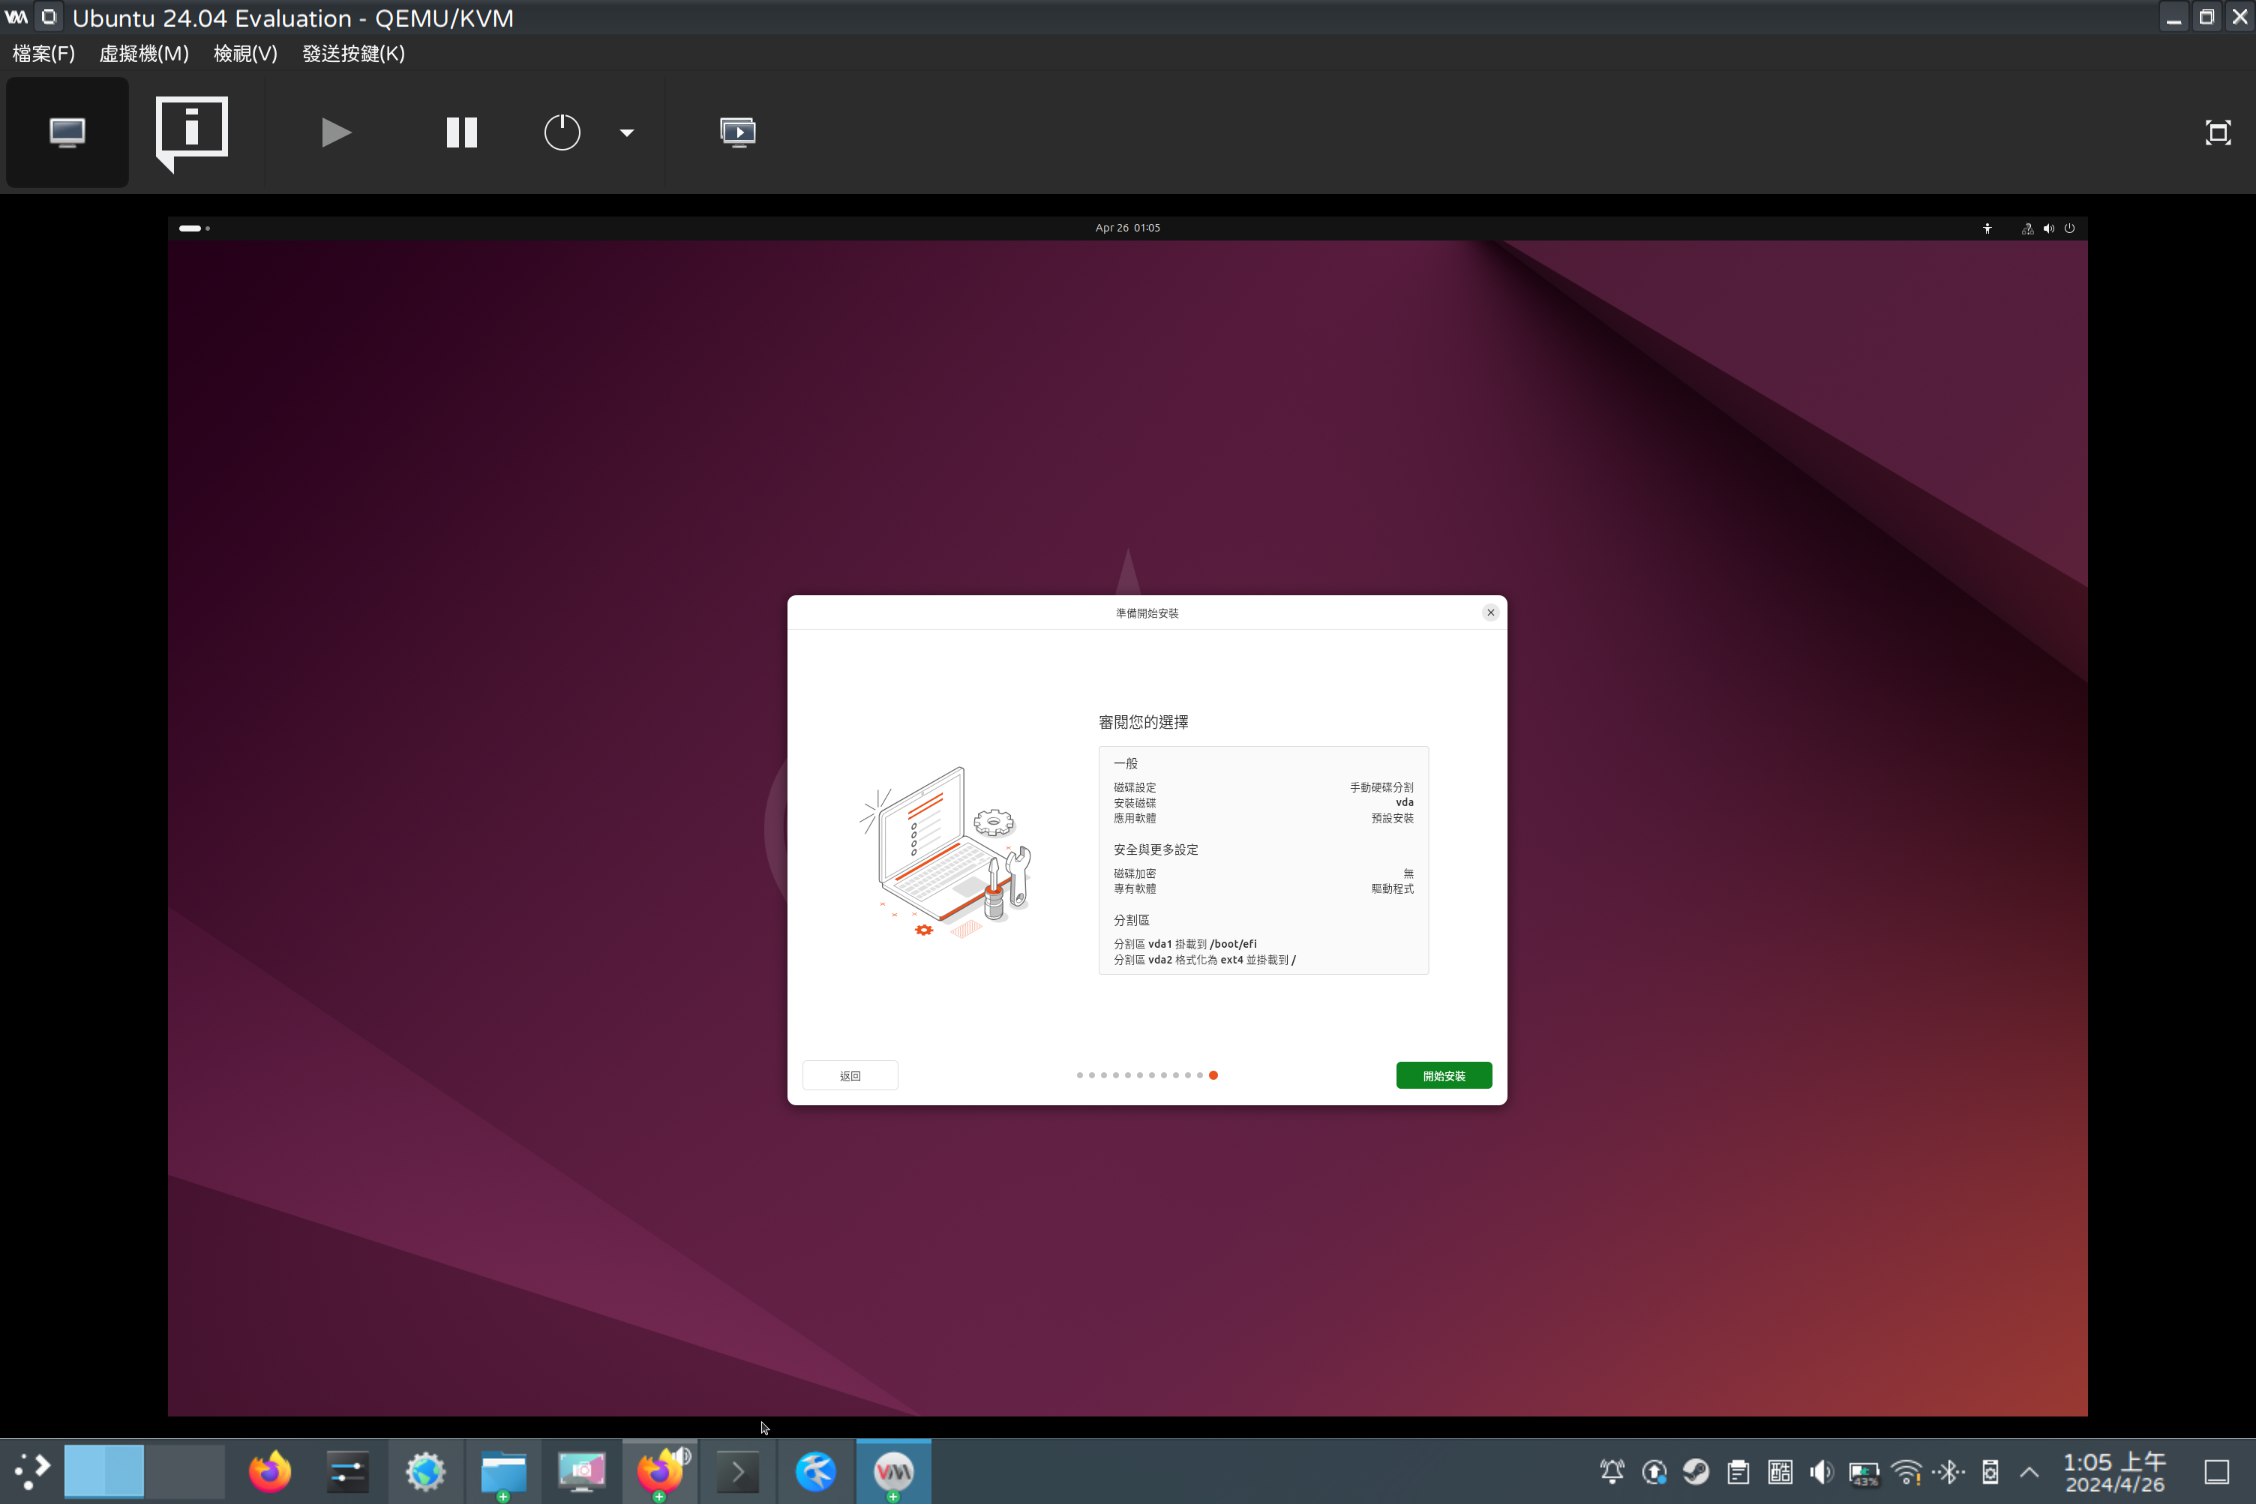Expand hidden system tray icons arrow
This screenshot has width=2256, height=1505.
pyautogui.click(x=2029, y=1471)
